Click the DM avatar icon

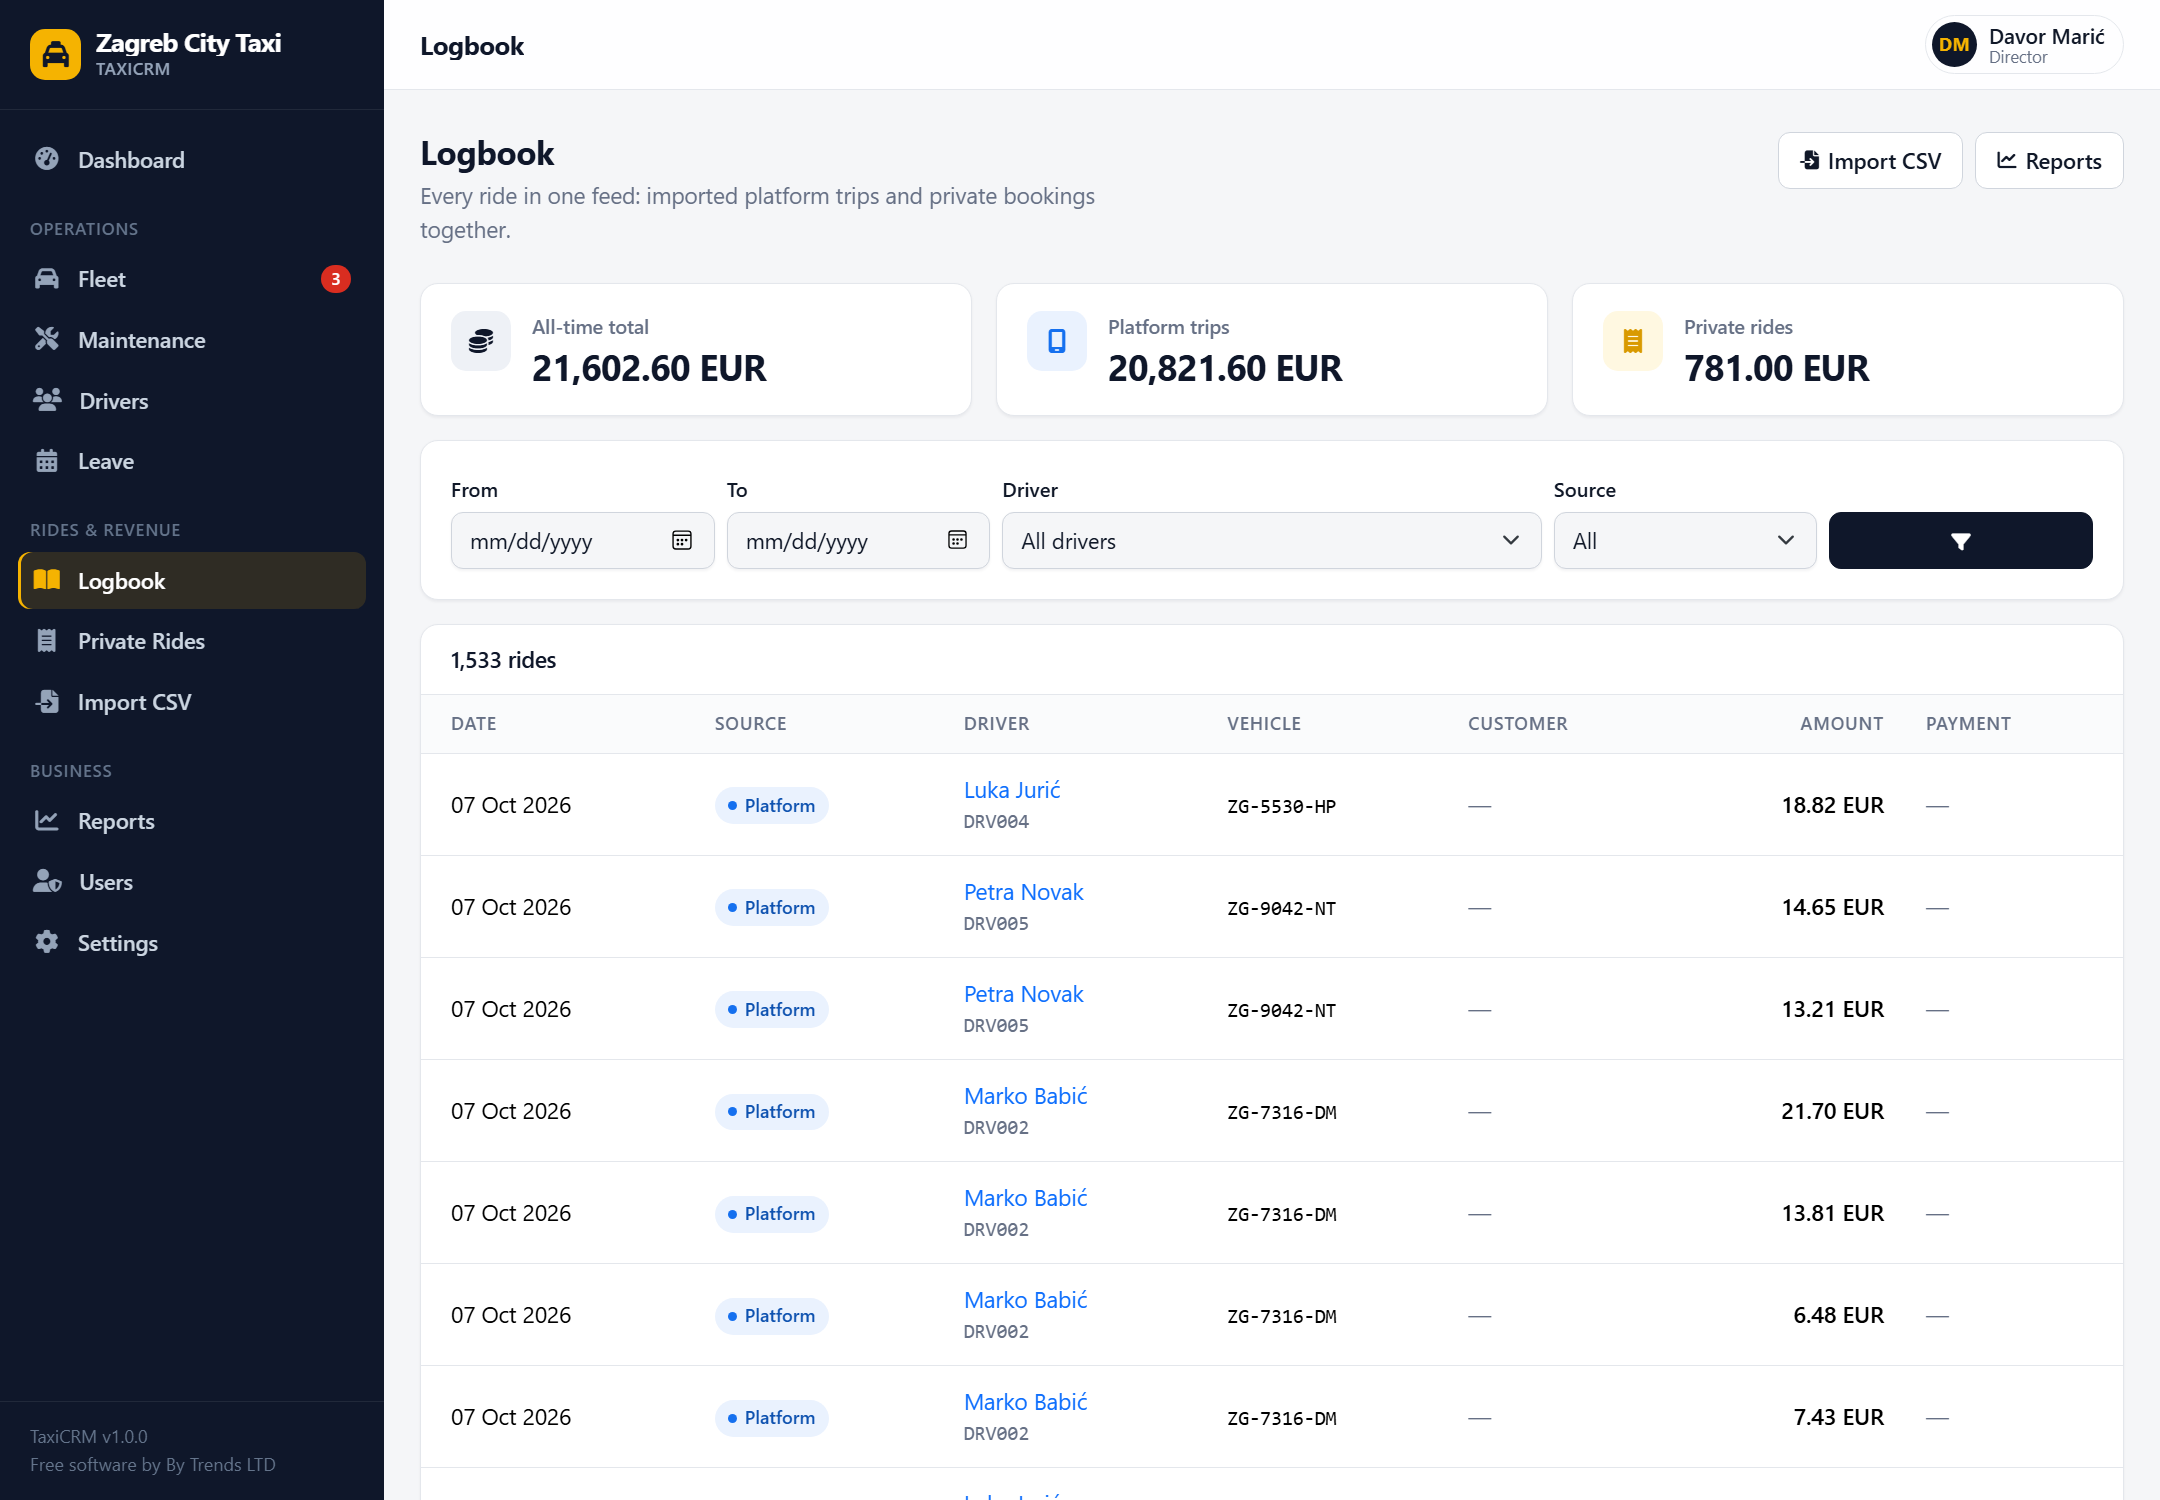pyautogui.click(x=1954, y=45)
